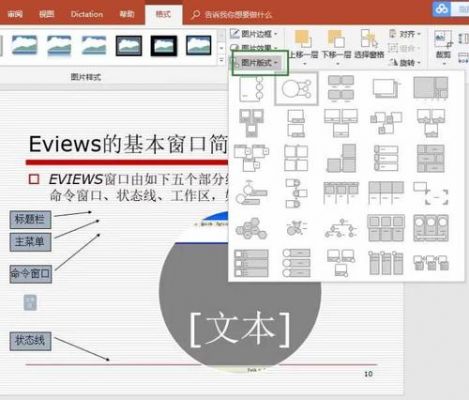Choose the large-circle picture callout layout

point(296,89)
